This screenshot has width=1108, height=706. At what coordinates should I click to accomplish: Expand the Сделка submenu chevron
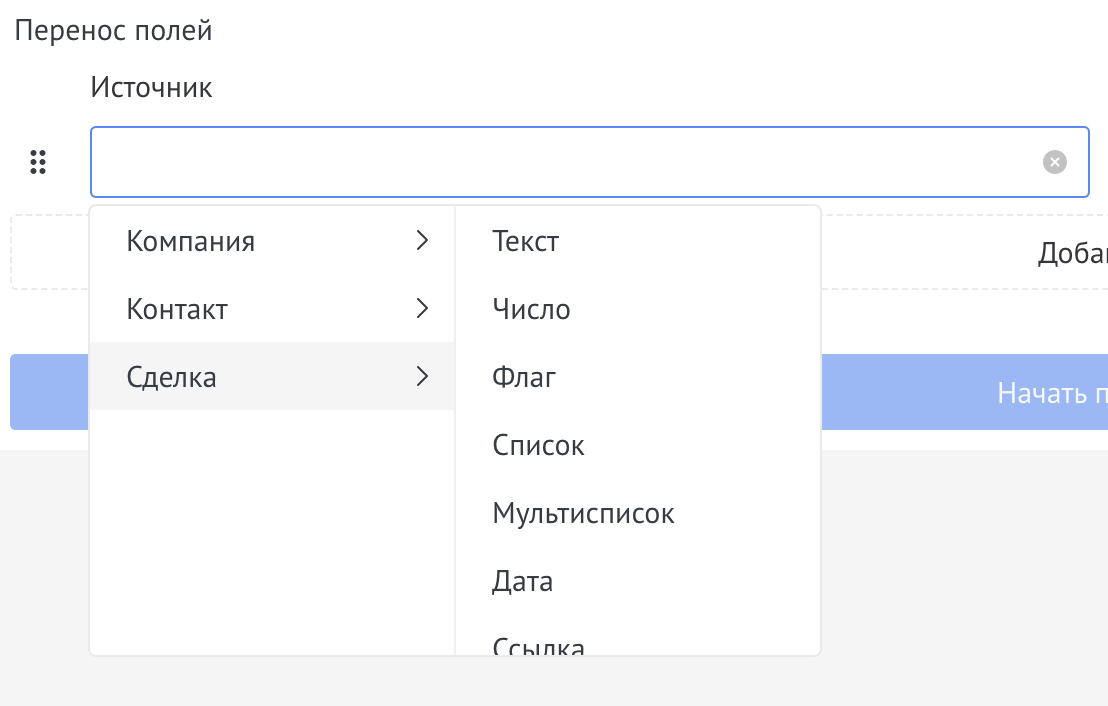point(422,376)
